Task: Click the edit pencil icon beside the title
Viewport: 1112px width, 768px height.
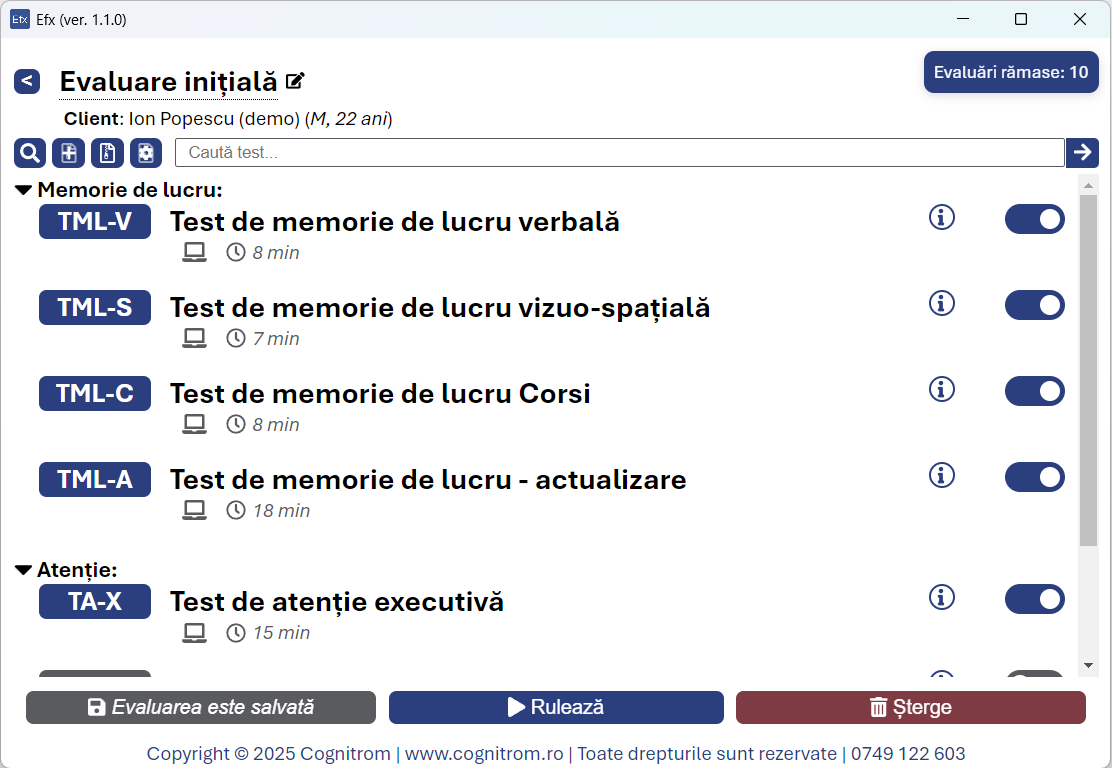Action: tap(295, 81)
